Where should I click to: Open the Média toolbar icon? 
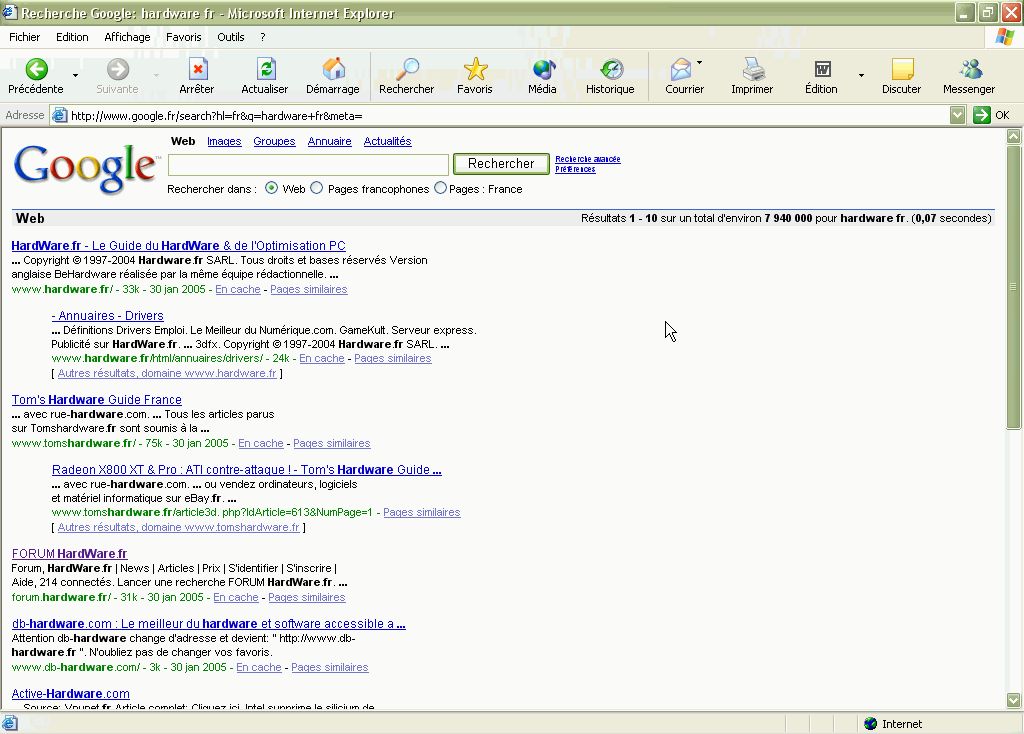543,69
